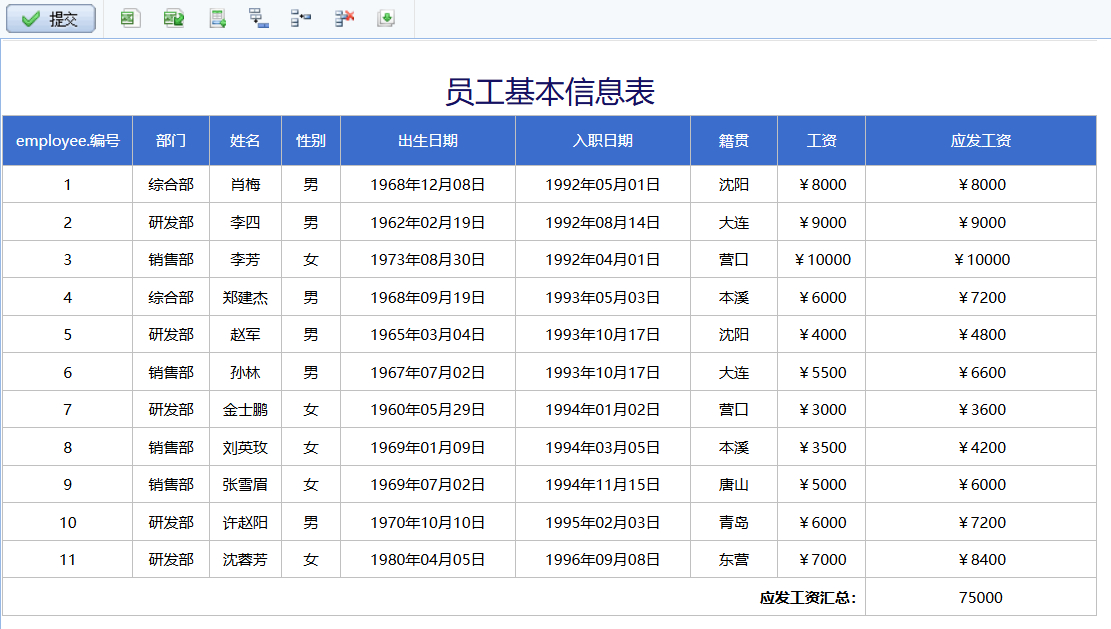Click the 入职日期 column header
This screenshot has height=629, width=1111.
pos(603,141)
